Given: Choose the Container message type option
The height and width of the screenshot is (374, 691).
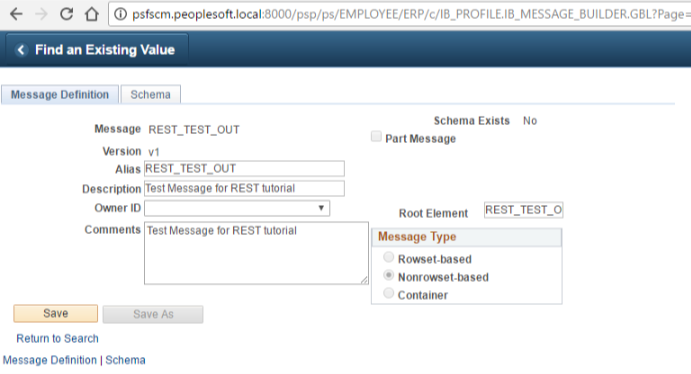Looking at the screenshot, I should point(388,293).
